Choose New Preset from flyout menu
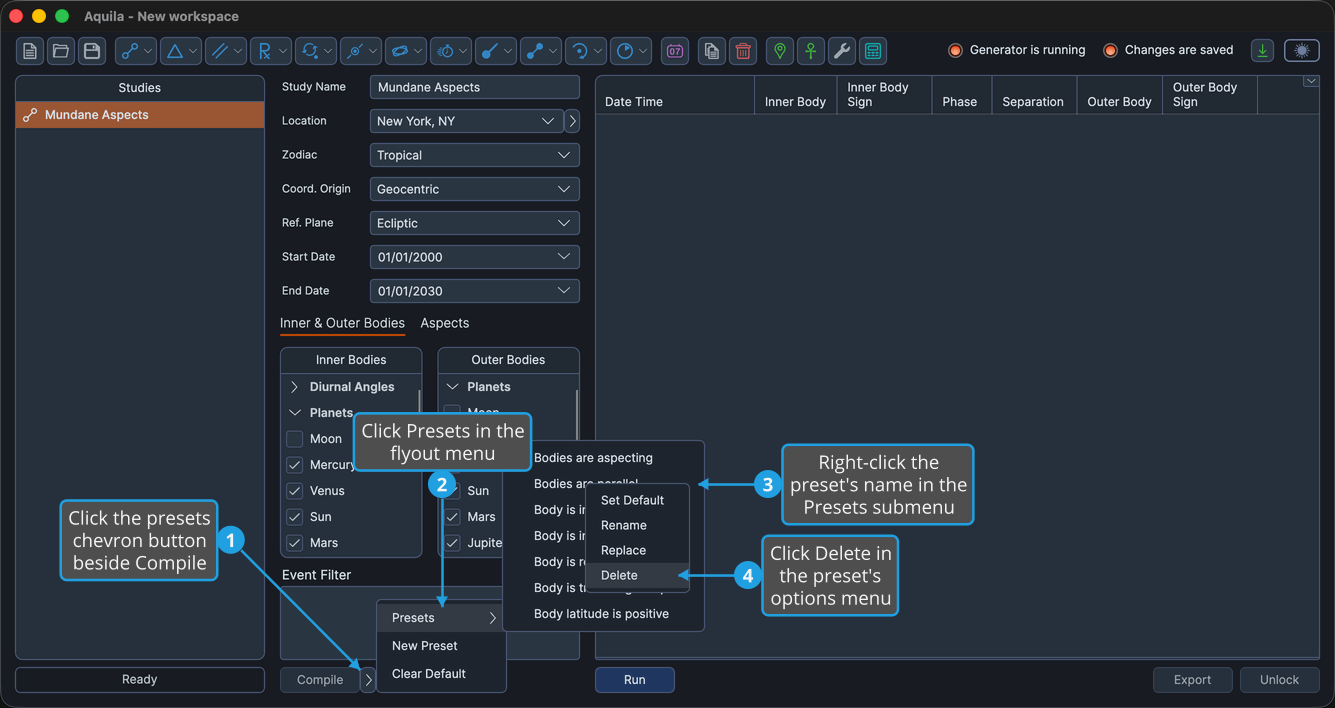 pyautogui.click(x=442, y=646)
